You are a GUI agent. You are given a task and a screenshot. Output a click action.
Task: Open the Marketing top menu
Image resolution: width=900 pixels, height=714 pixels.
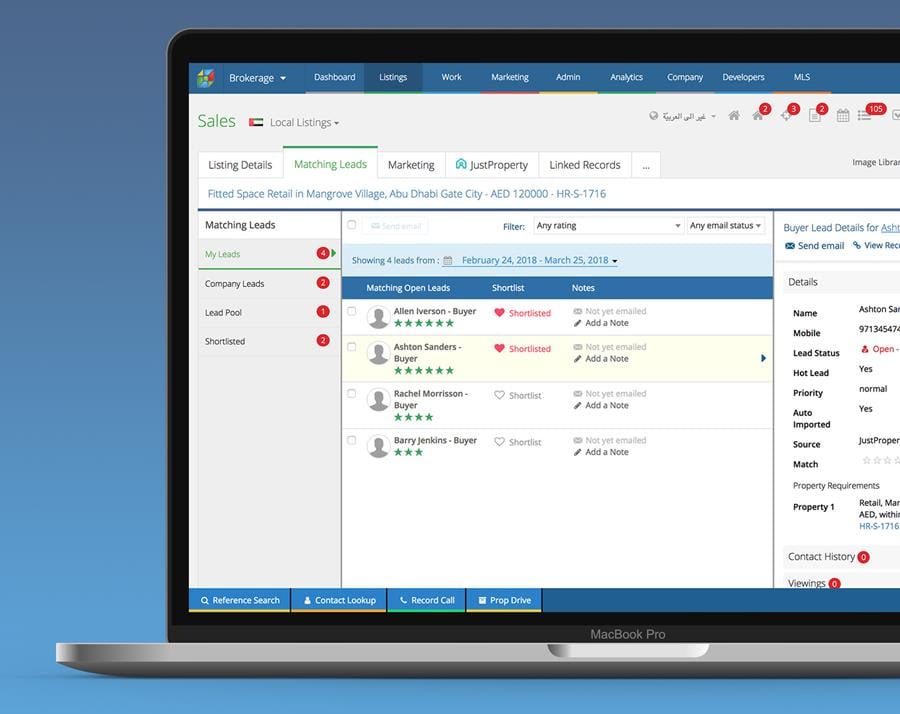pyautogui.click(x=510, y=77)
